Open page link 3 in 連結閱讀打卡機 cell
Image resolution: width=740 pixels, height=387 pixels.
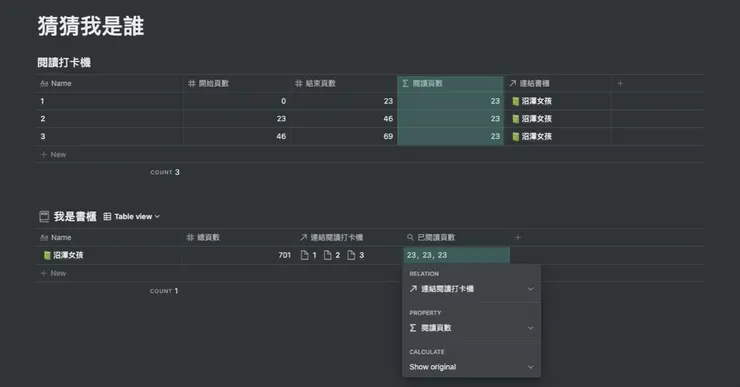pyautogui.click(x=356, y=255)
